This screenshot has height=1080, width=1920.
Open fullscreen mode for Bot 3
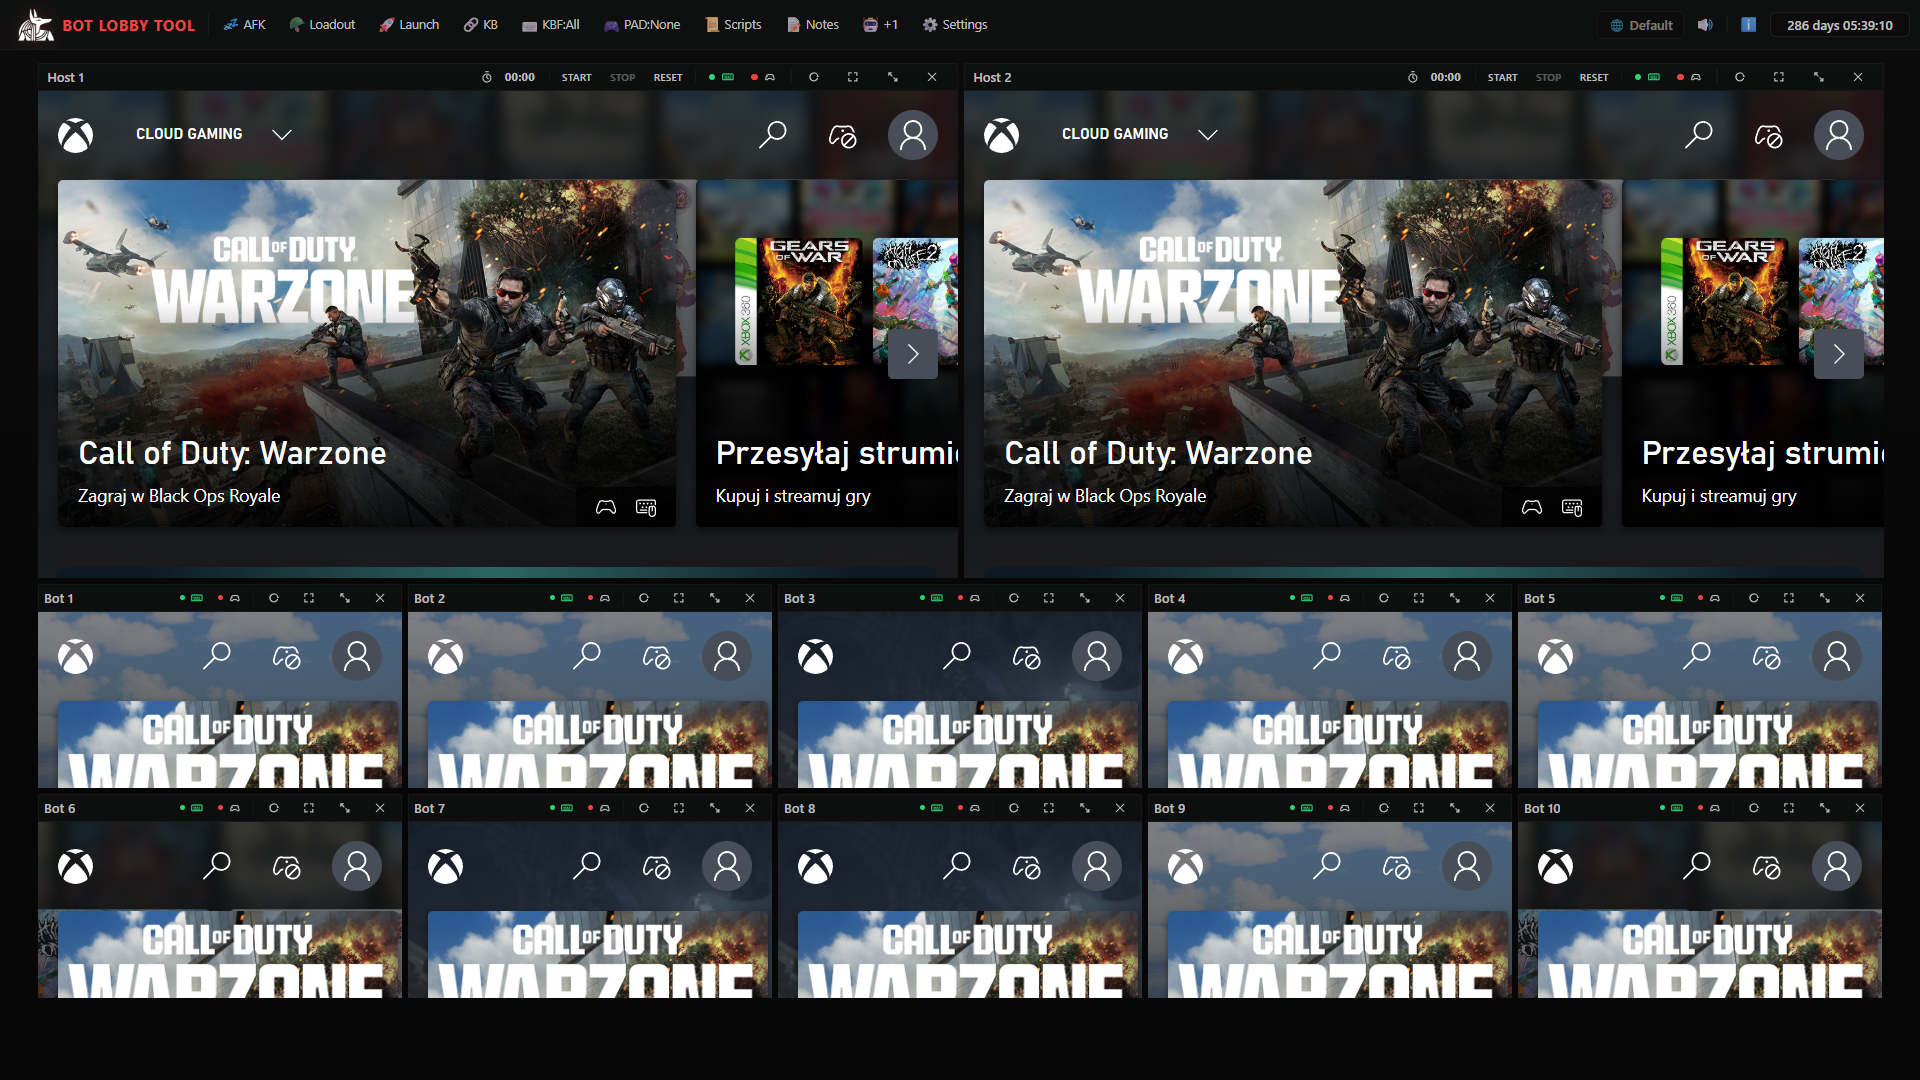(1049, 597)
